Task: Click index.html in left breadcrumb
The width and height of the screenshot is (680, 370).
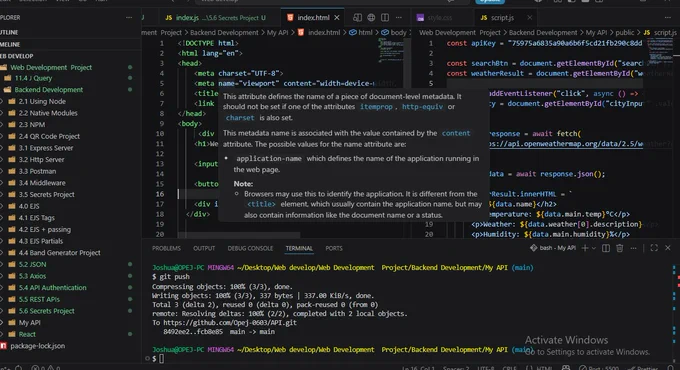Action: (x=324, y=33)
